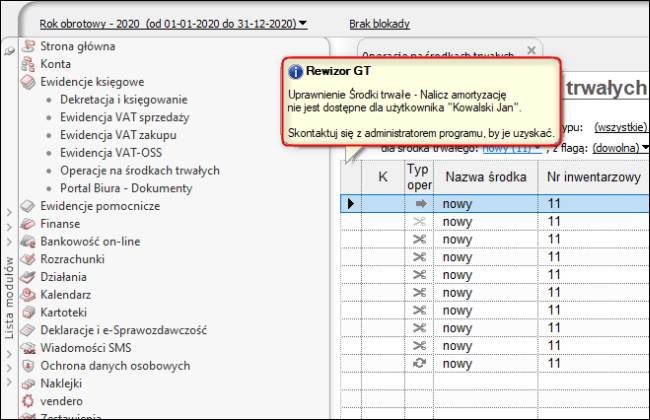Click the Typ oper column header
Screen dimensions: 650x420
419,177
